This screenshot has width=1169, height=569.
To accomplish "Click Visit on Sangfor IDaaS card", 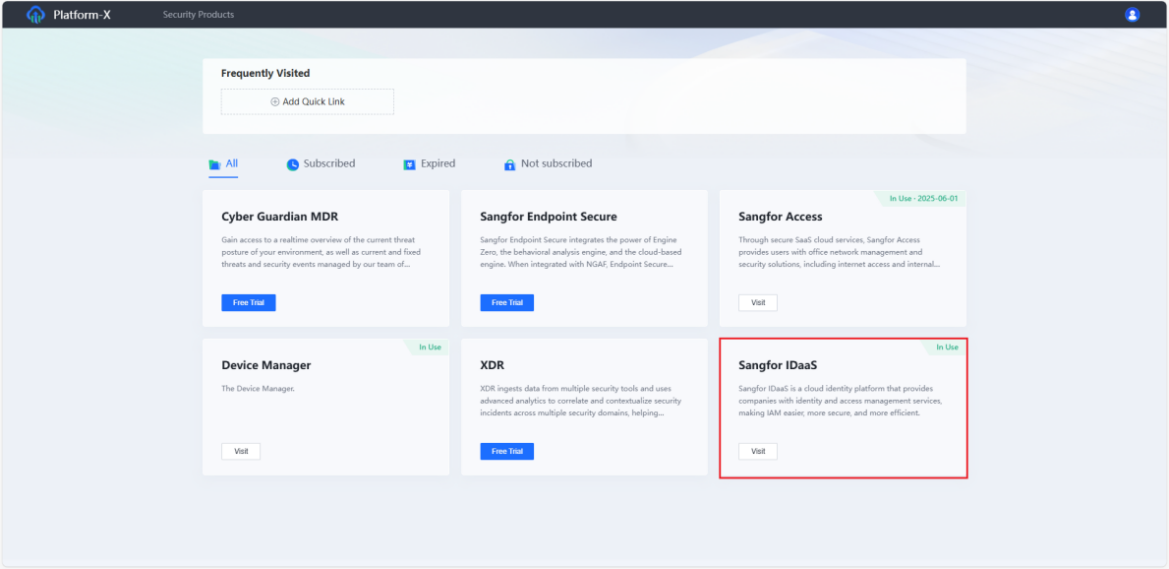I will [758, 451].
